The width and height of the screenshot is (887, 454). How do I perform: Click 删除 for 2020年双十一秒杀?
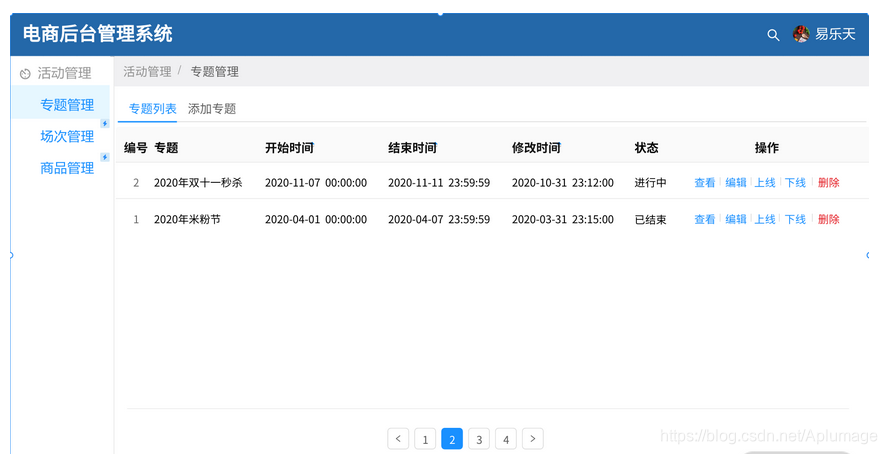[x=829, y=183]
